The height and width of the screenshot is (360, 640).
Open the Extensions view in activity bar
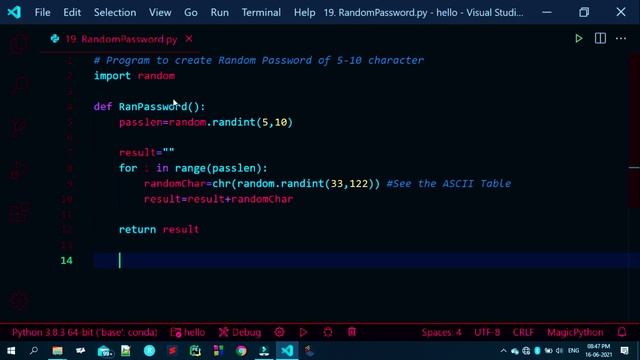pos(20,213)
